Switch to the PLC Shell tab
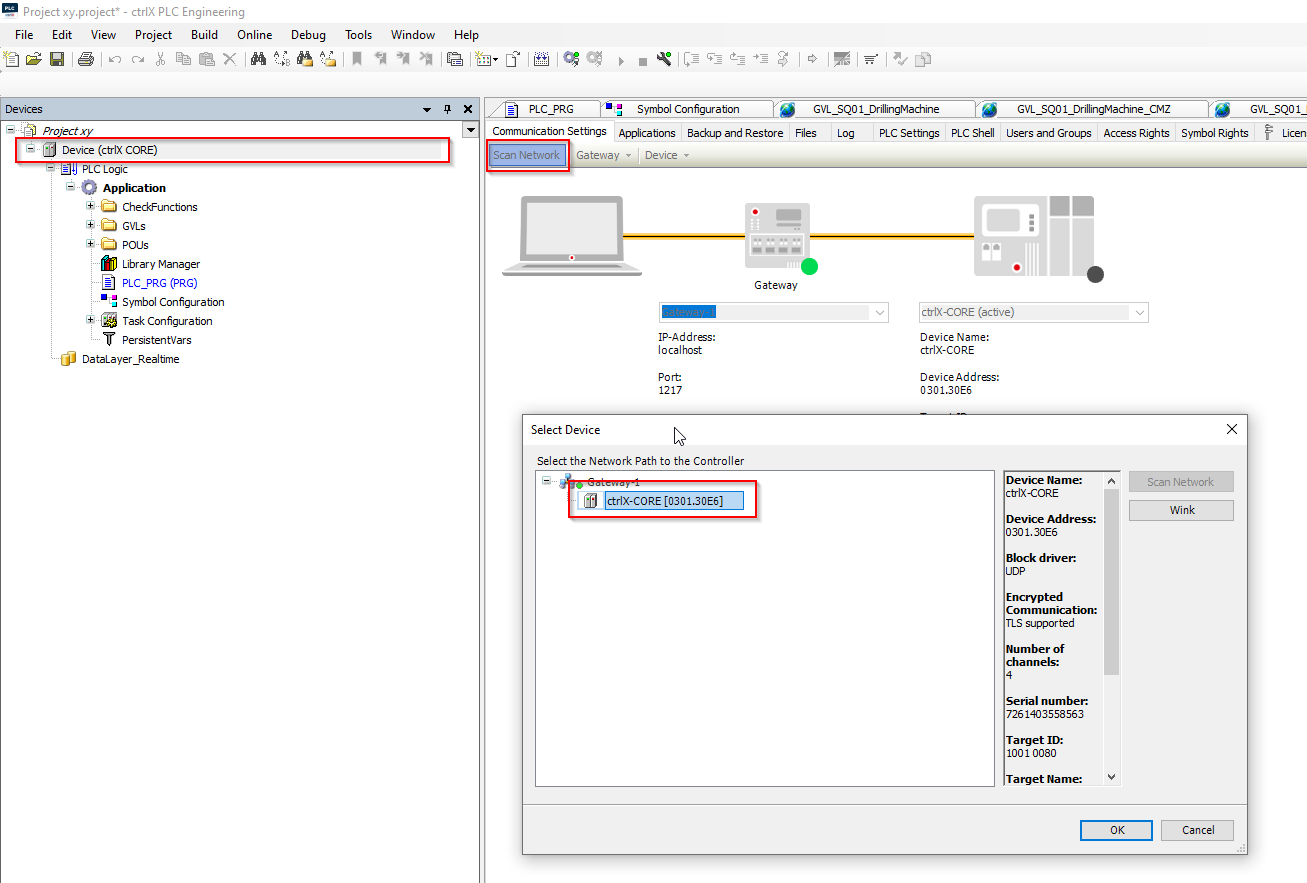Image resolution: width=1307 pixels, height=883 pixels. pos(973,133)
